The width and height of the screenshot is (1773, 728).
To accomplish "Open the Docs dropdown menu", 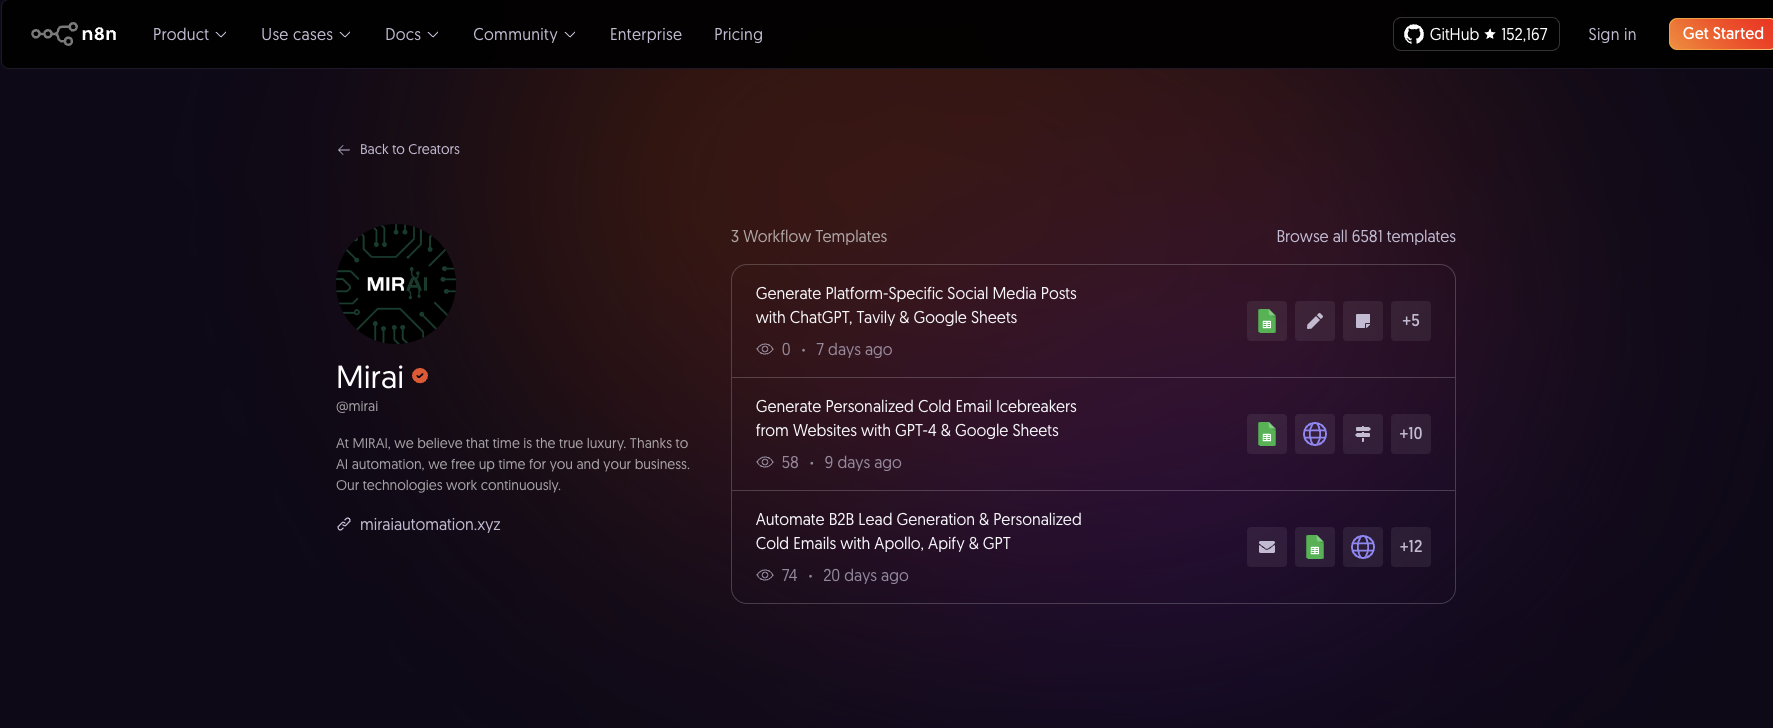I will click(x=411, y=34).
